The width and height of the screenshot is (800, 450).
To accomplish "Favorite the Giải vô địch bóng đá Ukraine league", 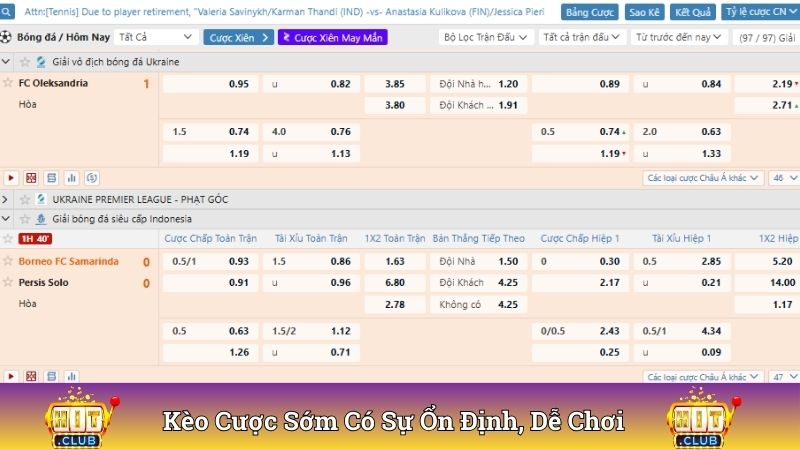I will (x=25, y=62).
